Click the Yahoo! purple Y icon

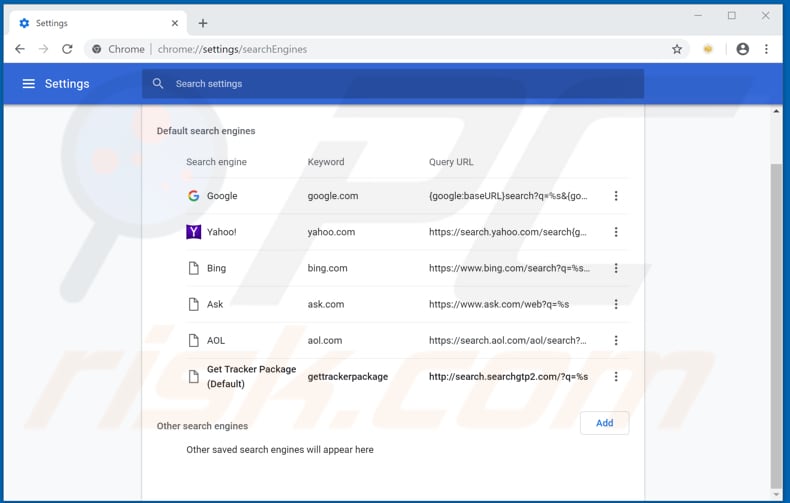[x=193, y=232]
